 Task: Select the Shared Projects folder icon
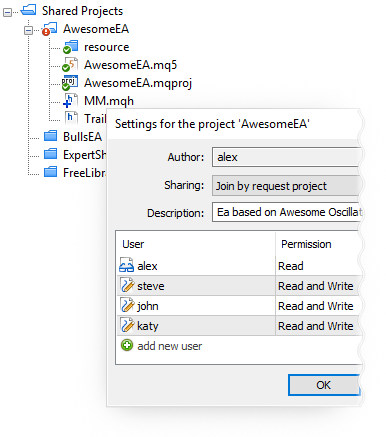tap(28, 10)
